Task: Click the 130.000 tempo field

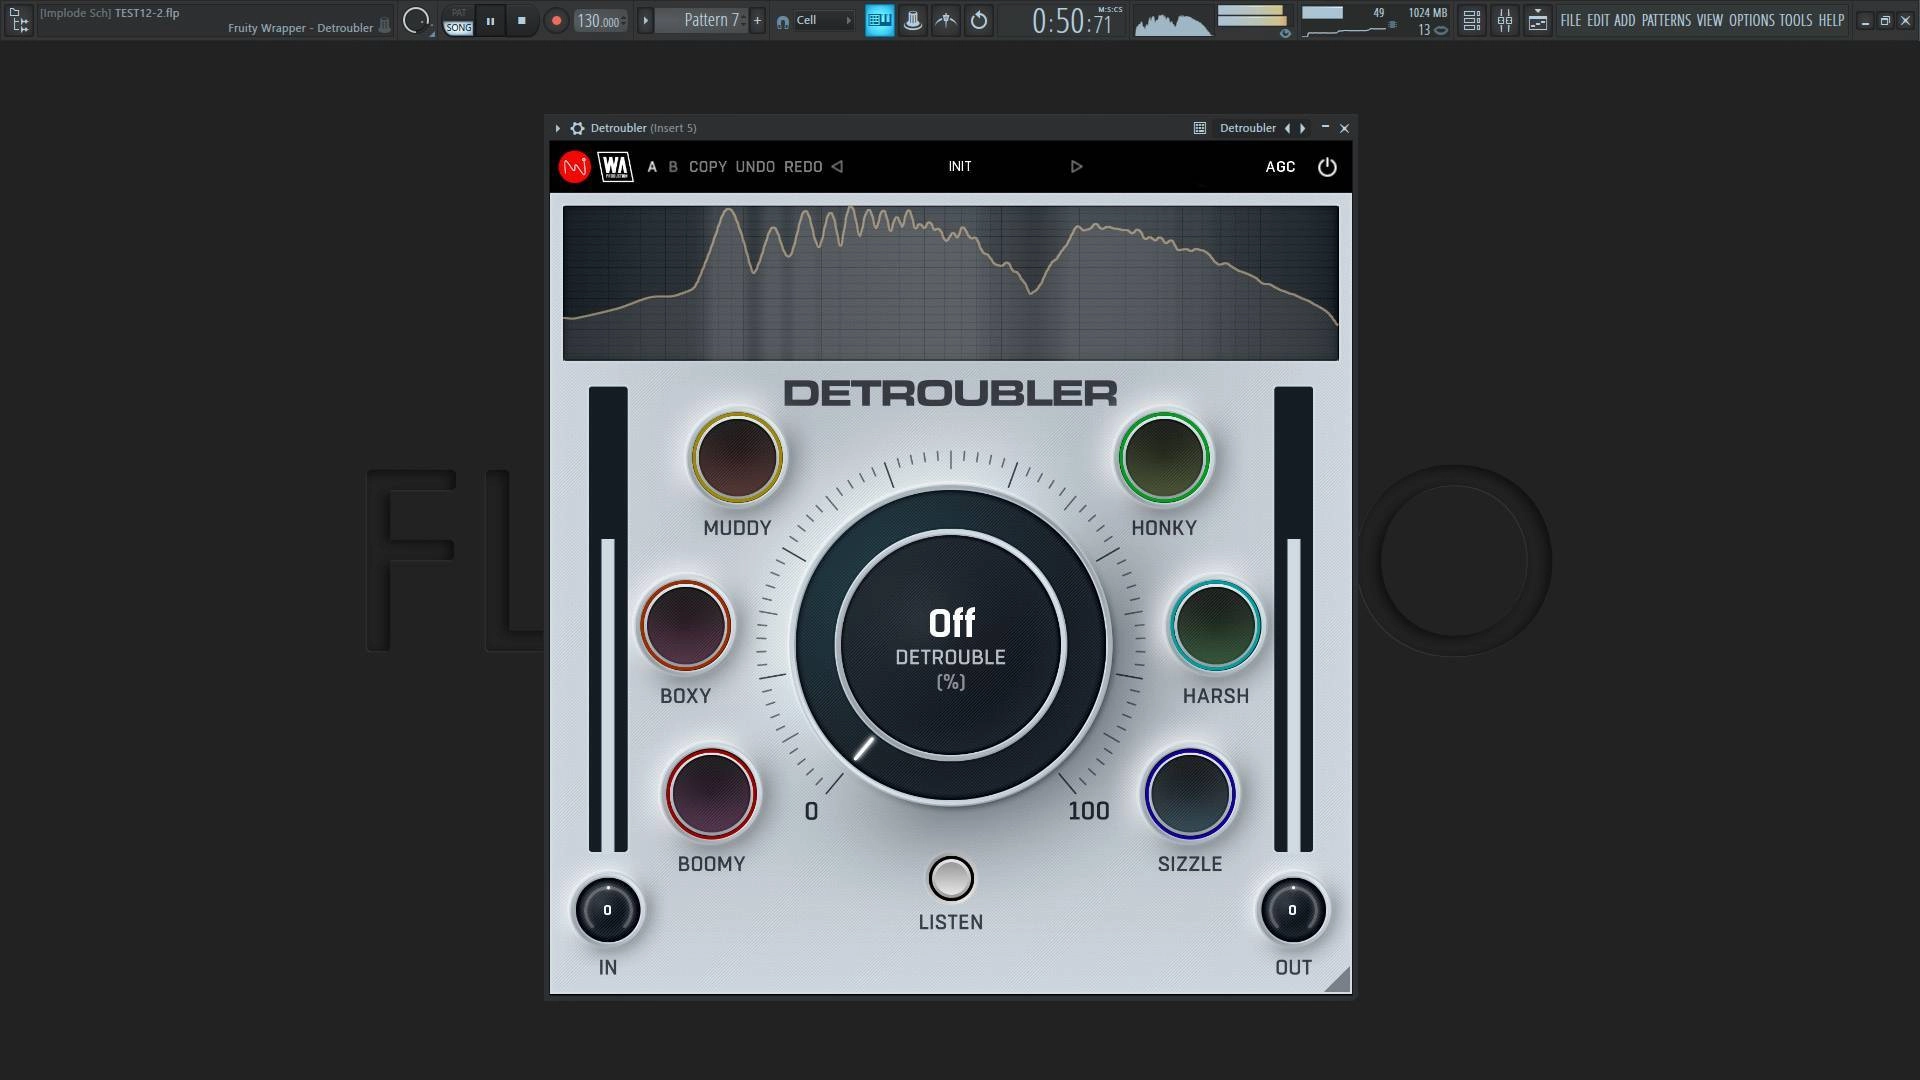Action: tap(600, 21)
